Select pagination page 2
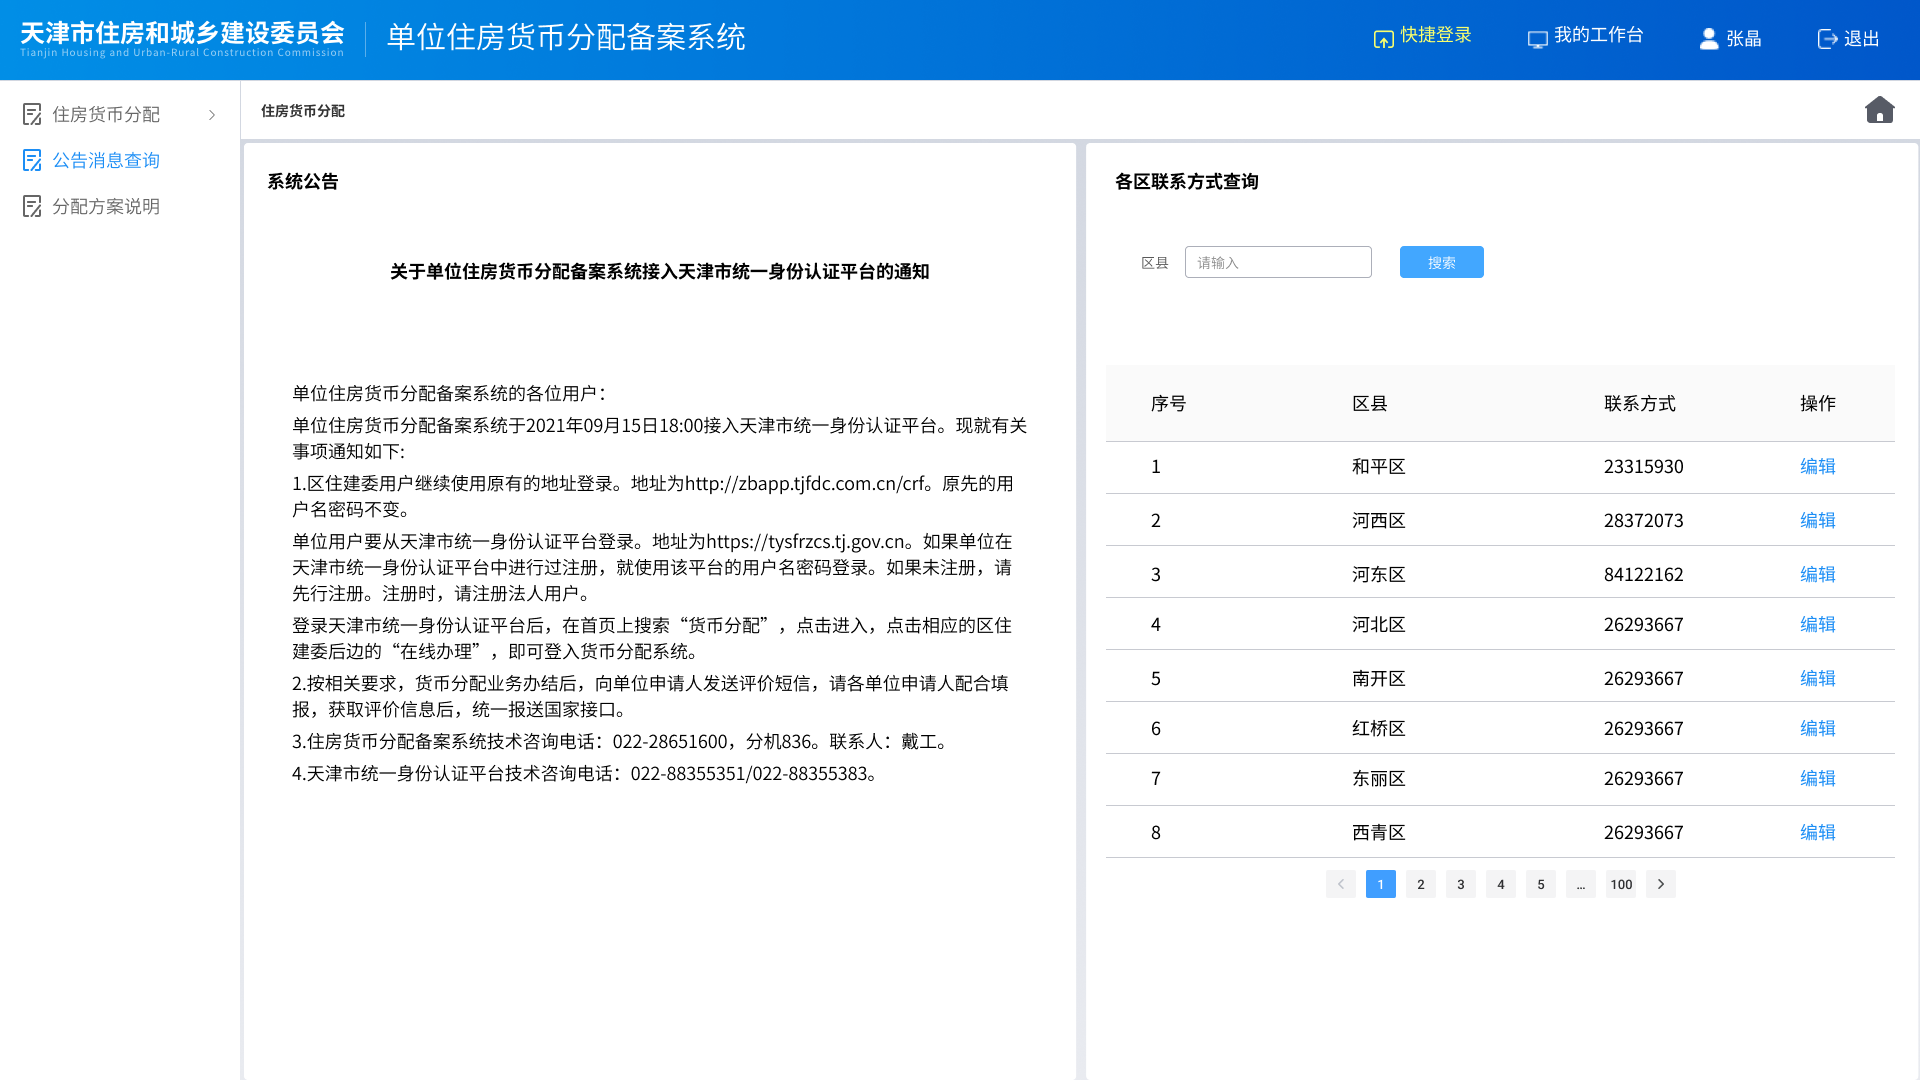 click(x=1421, y=884)
